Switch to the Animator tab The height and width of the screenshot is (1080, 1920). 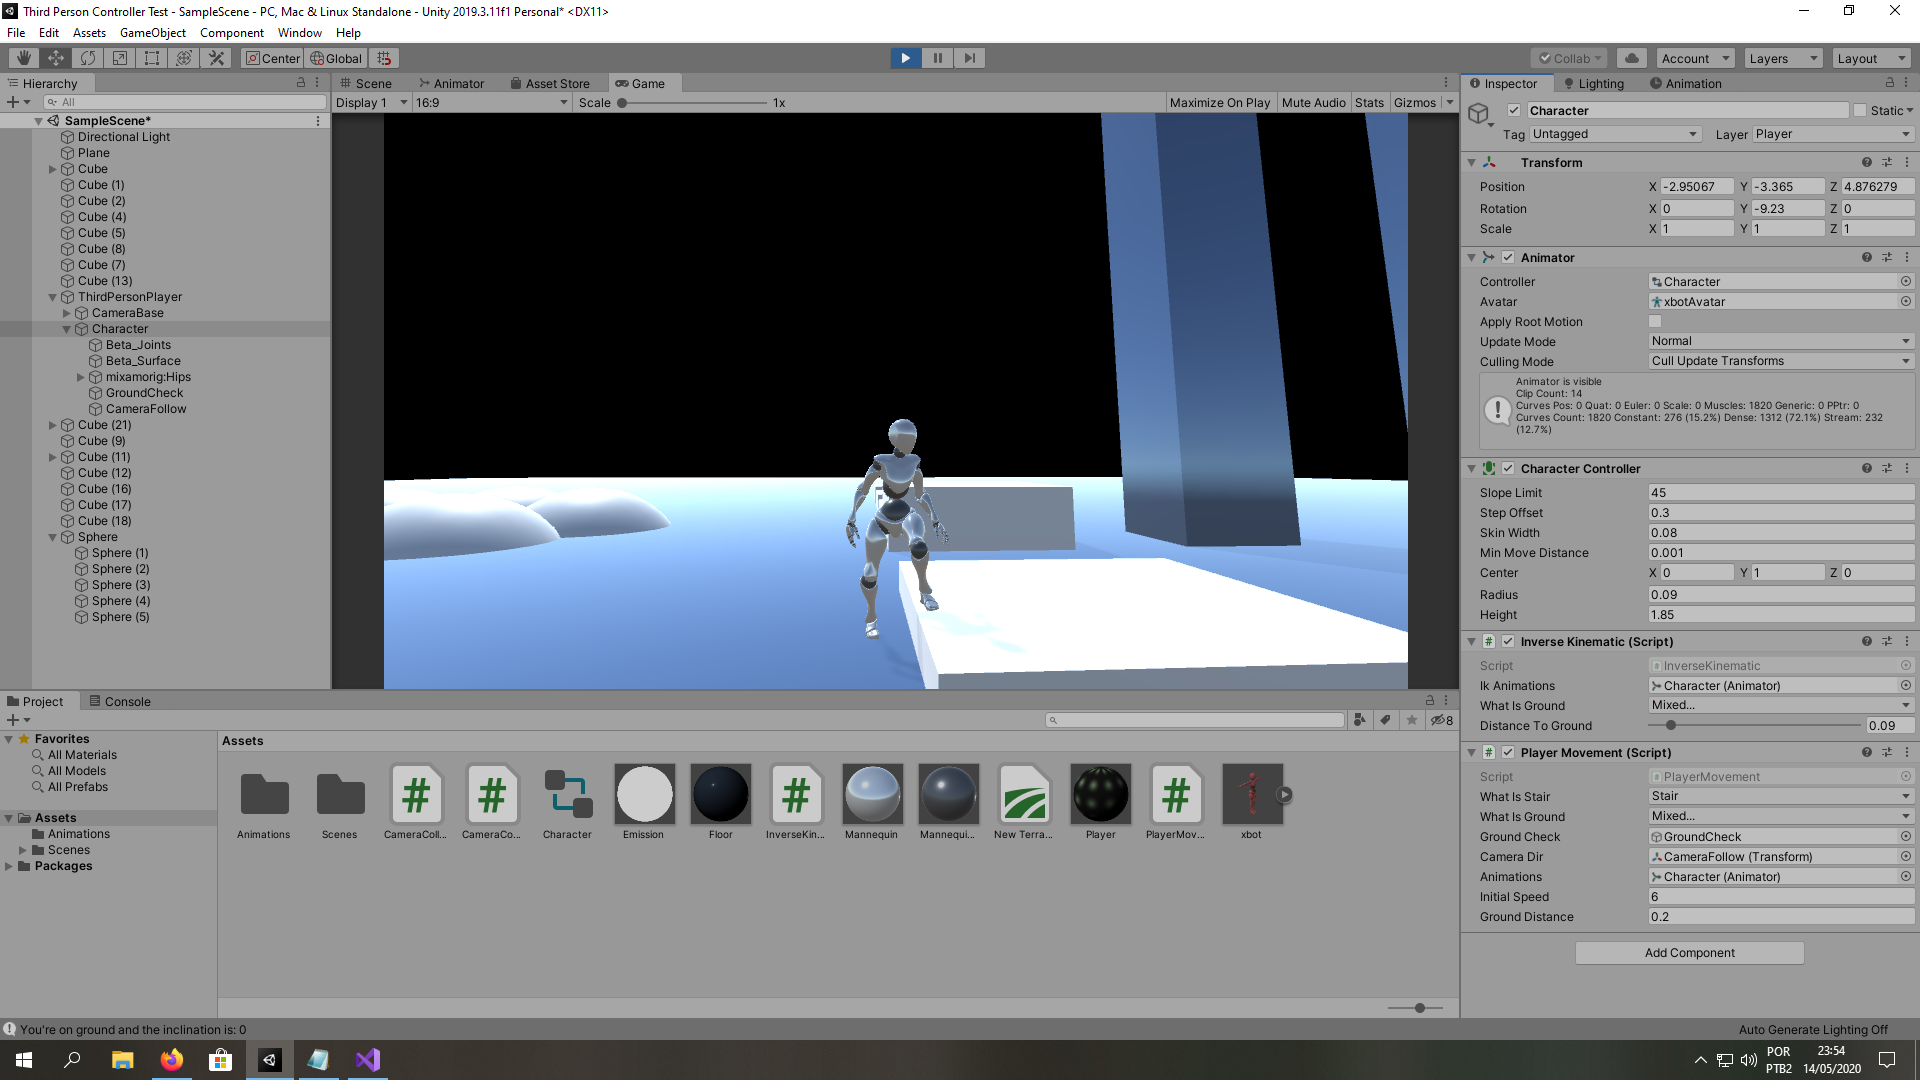pyautogui.click(x=451, y=83)
